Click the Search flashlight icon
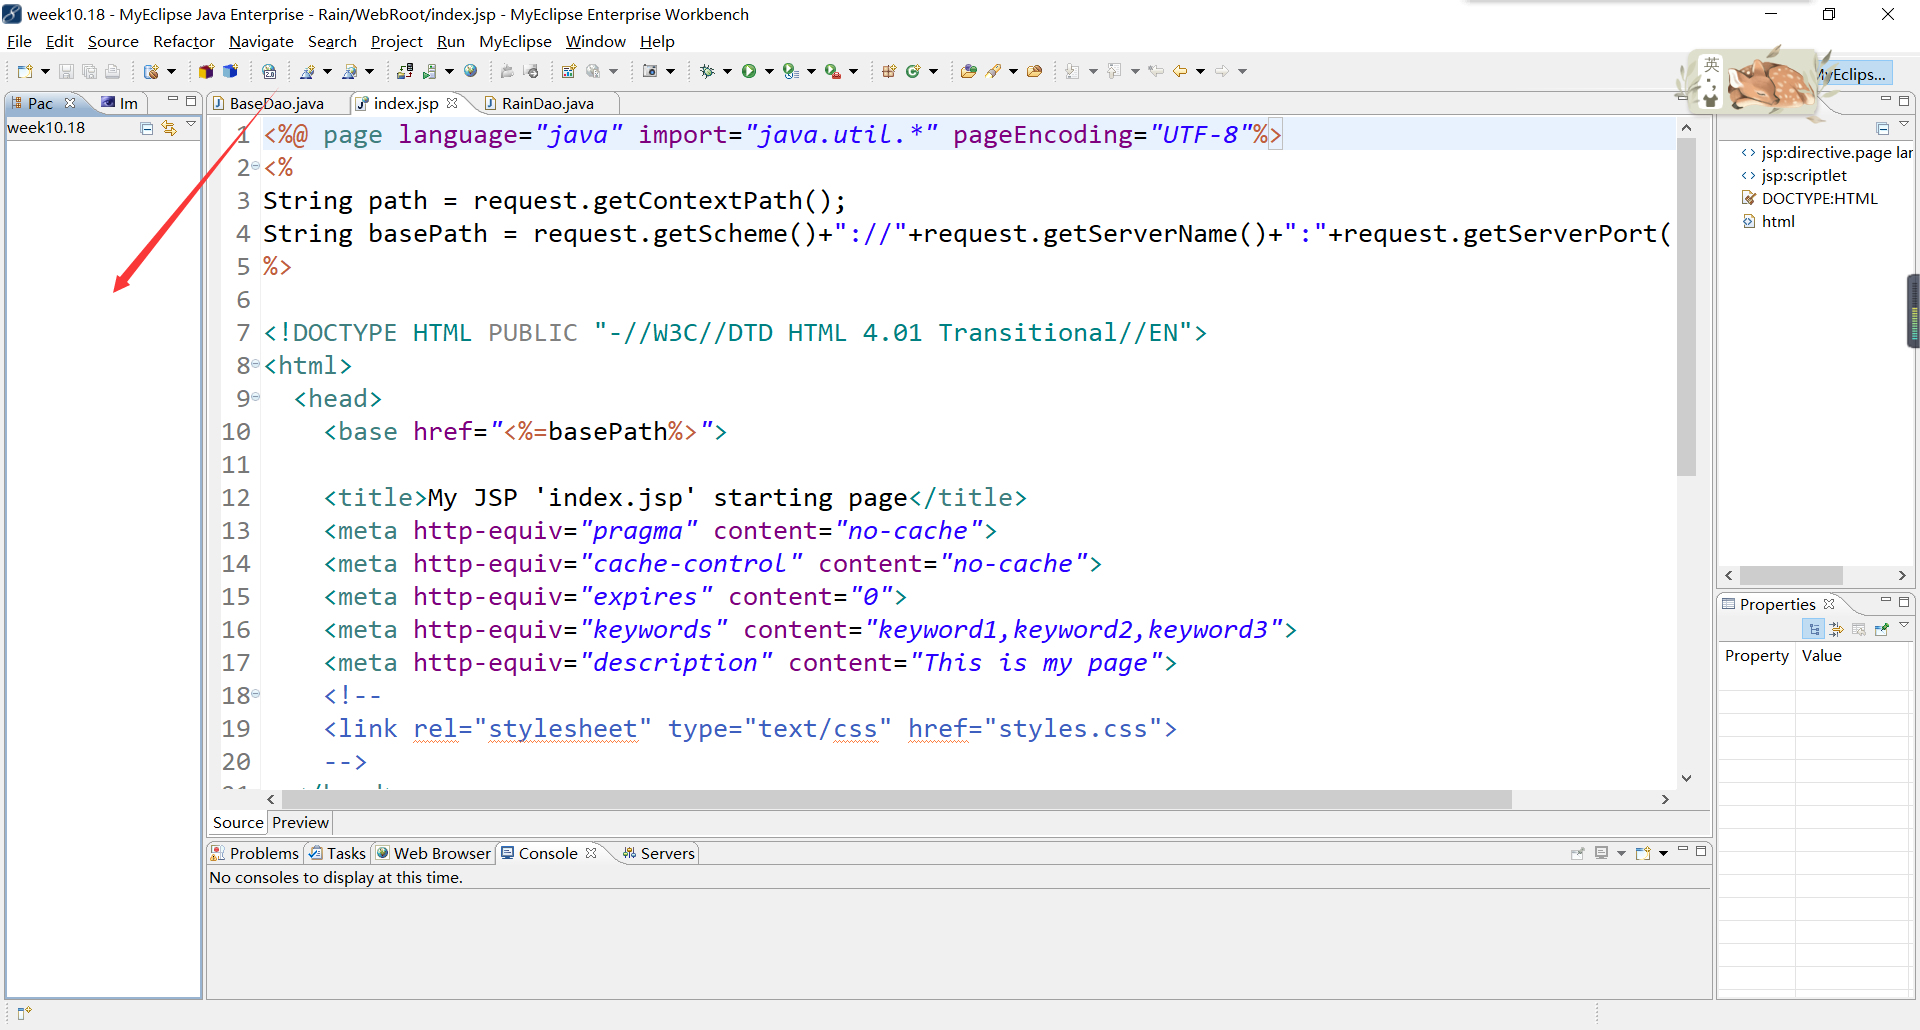1920x1030 pixels. coord(993,71)
